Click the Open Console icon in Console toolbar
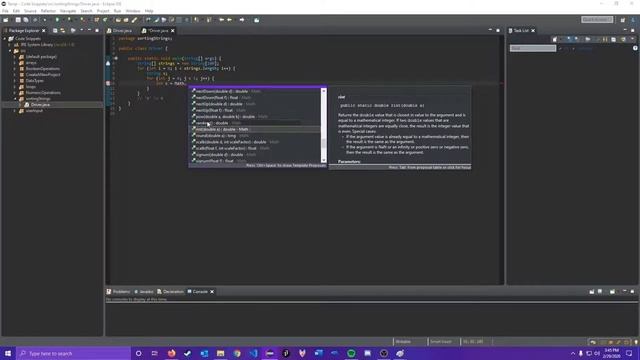640x360 pixels. [x=612, y=291]
